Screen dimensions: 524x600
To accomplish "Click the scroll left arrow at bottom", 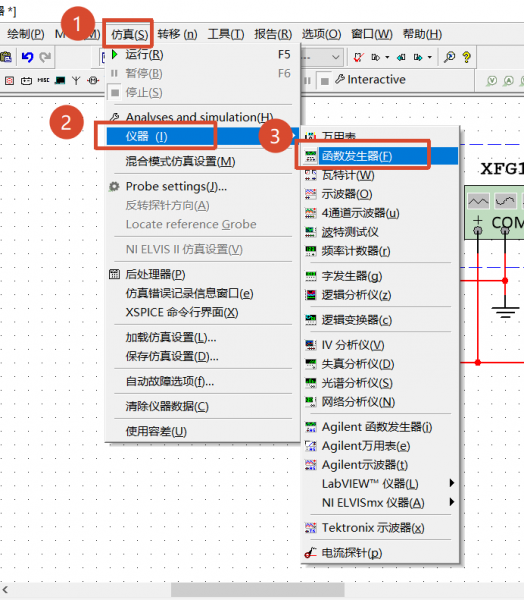I will click(x=5, y=590).
